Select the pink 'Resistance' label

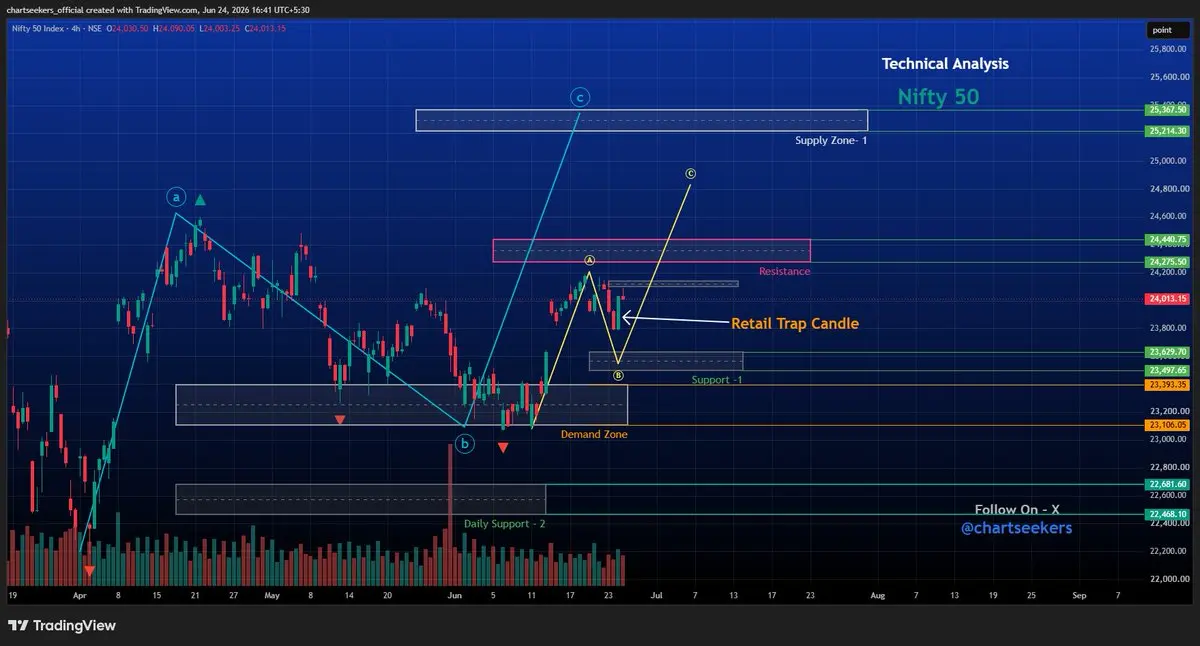click(784, 271)
